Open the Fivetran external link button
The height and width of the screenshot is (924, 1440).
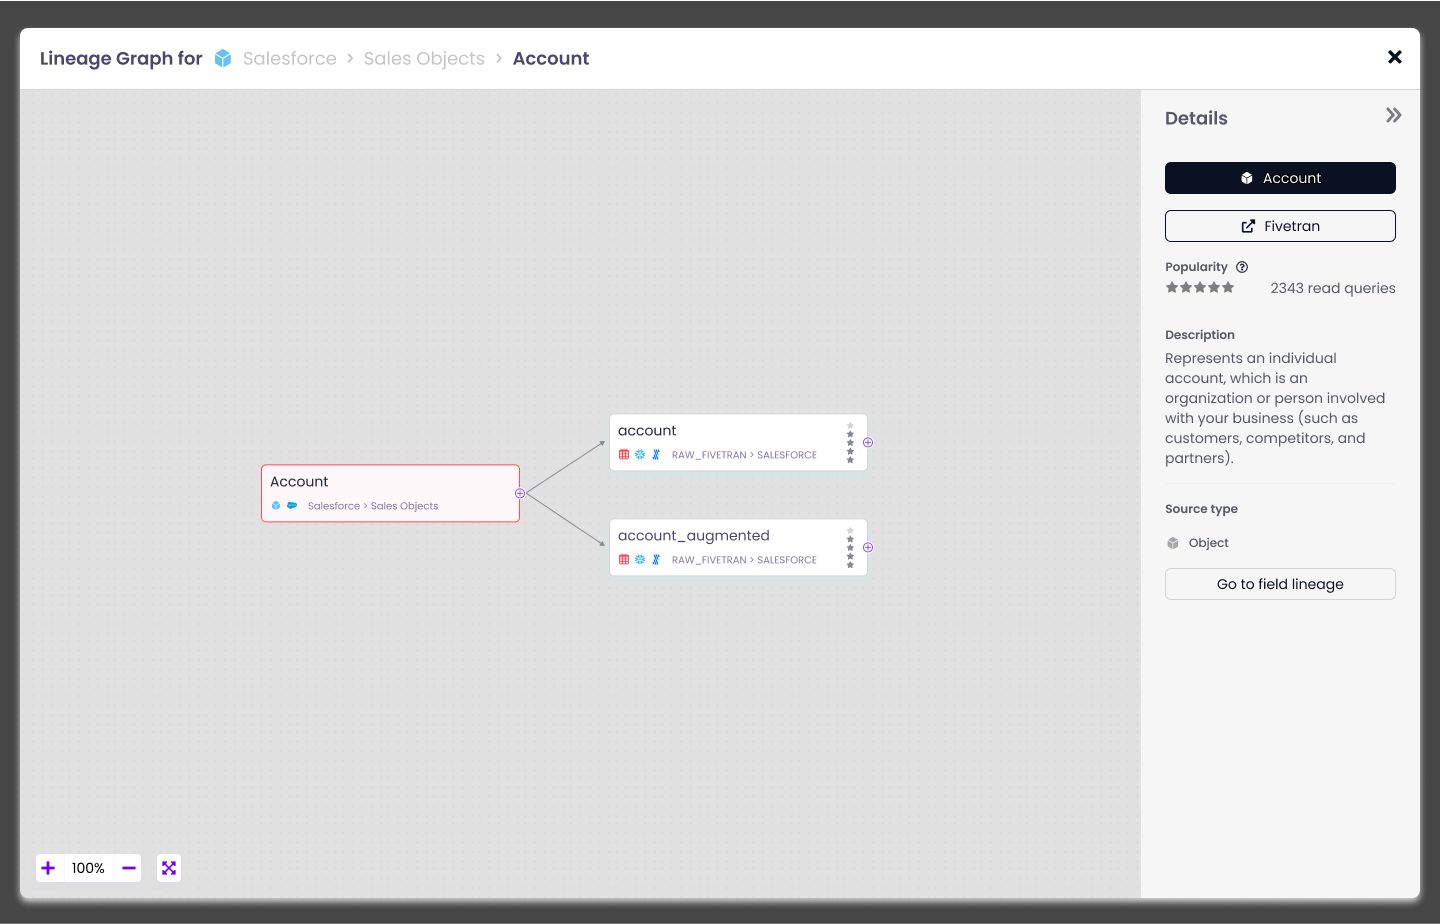click(x=1280, y=226)
